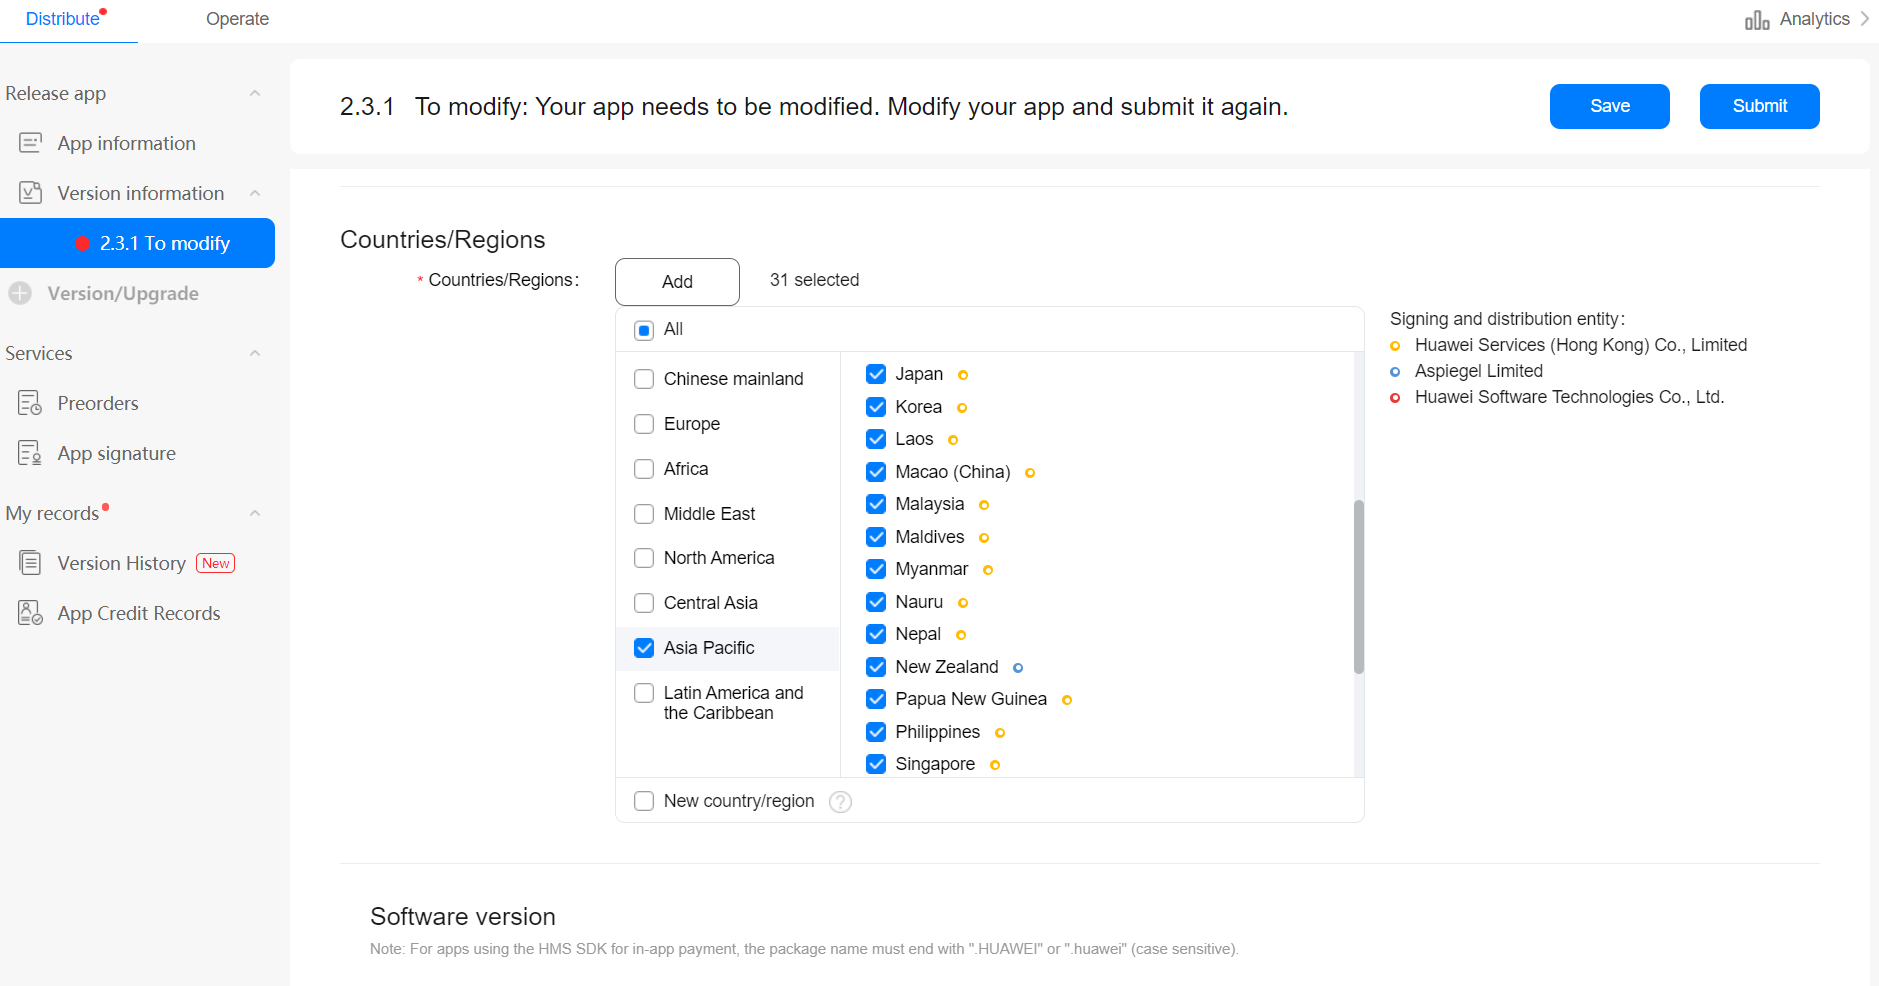This screenshot has height=986, width=1879.
Task: Click the Version information document icon
Action: pos(31,193)
